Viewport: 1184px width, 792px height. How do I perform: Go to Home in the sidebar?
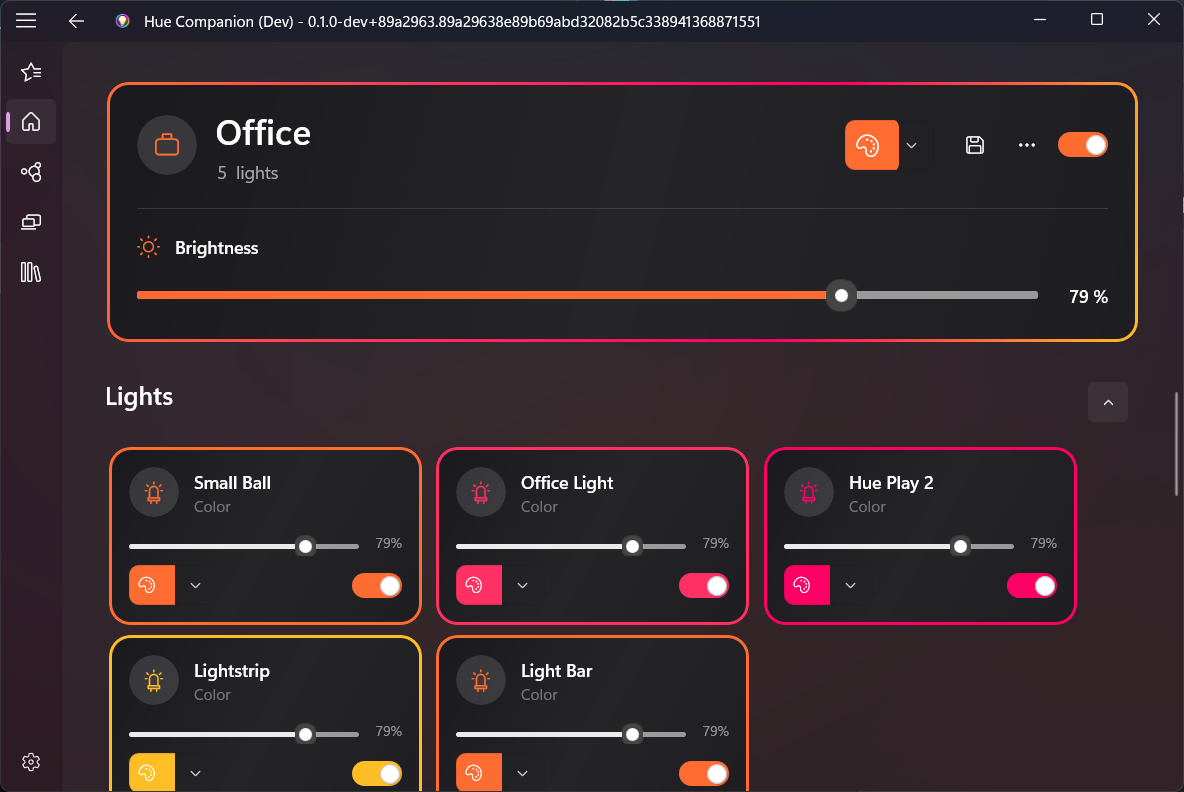31,122
